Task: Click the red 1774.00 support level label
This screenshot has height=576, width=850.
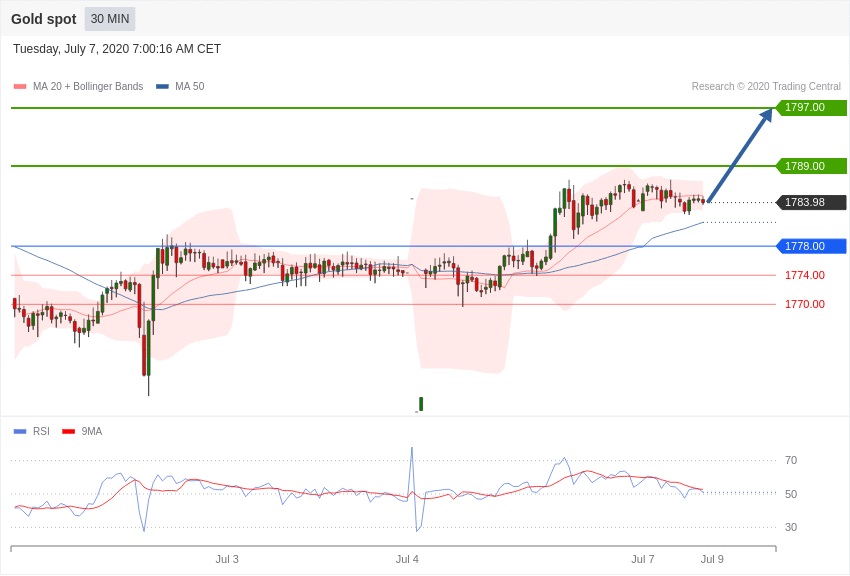Action: click(804, 275)
